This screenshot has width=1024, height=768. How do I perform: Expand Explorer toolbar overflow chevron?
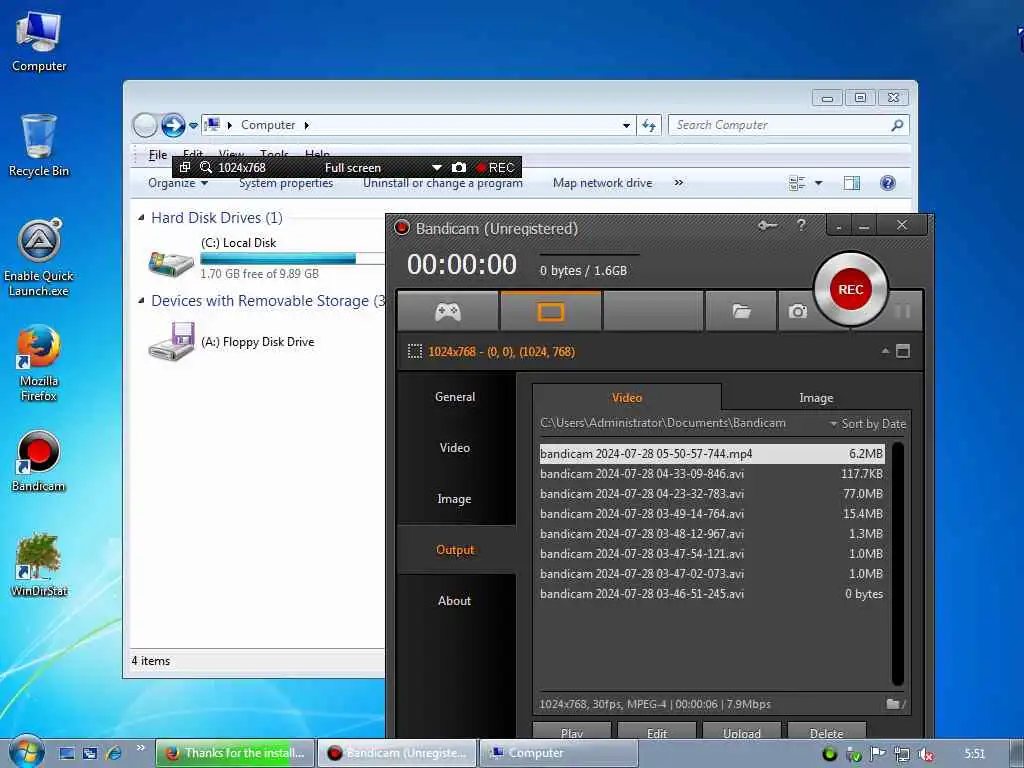(679, 183)
